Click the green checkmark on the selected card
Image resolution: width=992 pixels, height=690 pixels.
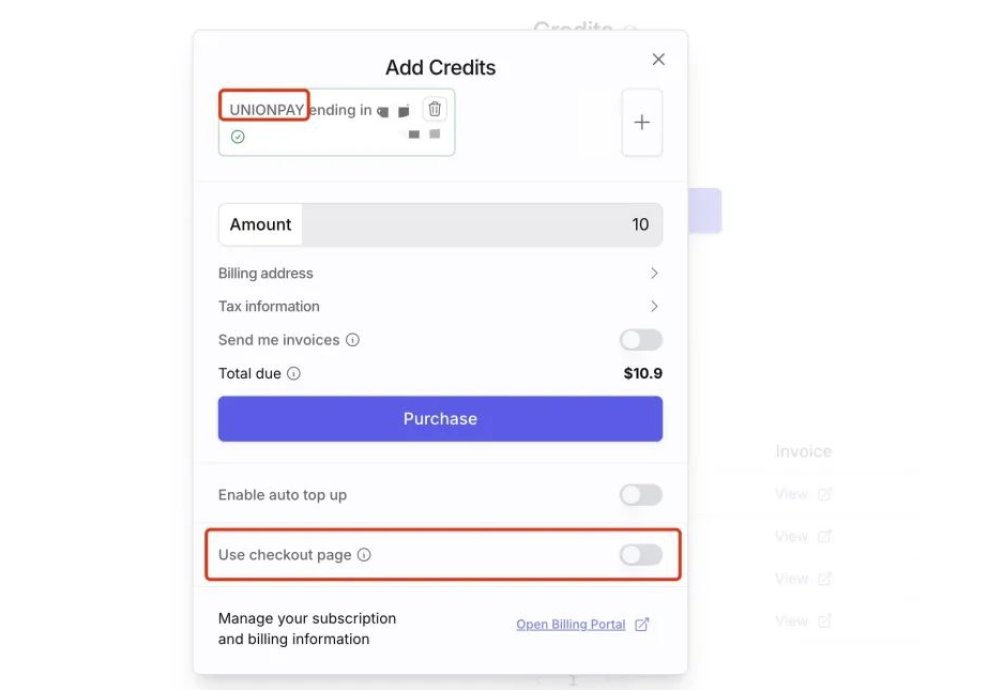pos(238,137)
